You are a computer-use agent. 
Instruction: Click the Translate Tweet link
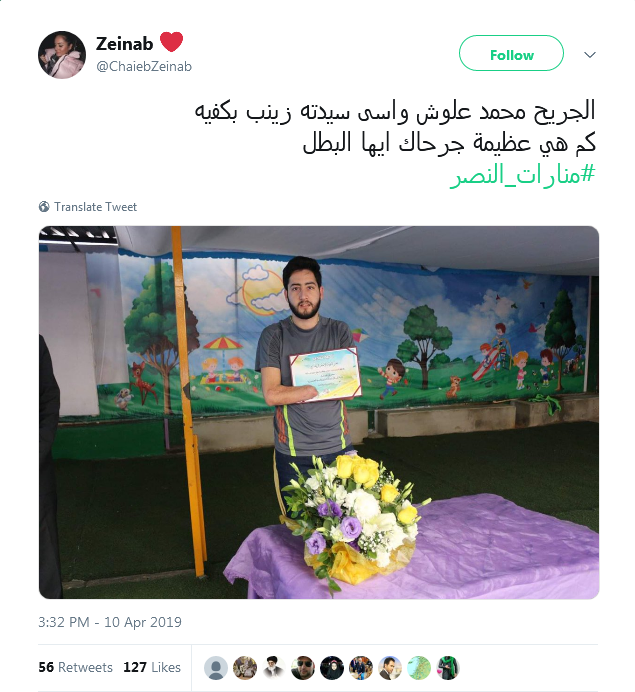(x=95, y=207)
